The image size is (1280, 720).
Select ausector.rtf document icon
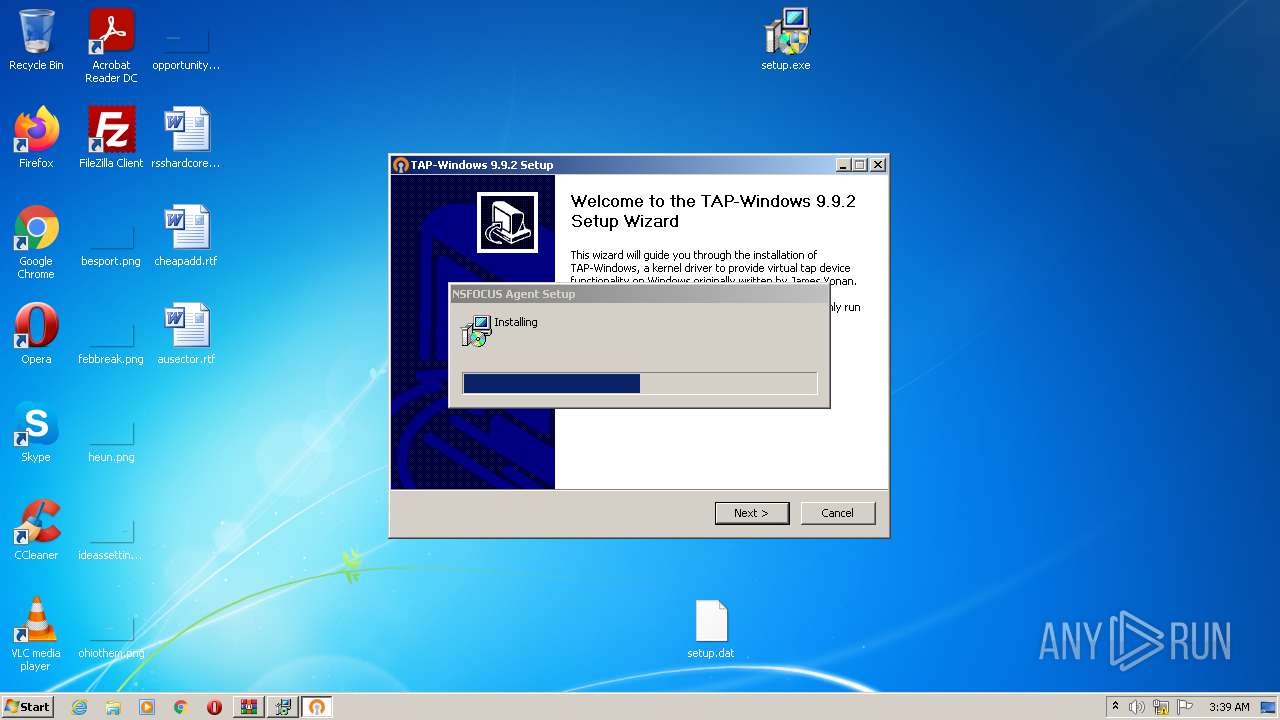(186, 334)
